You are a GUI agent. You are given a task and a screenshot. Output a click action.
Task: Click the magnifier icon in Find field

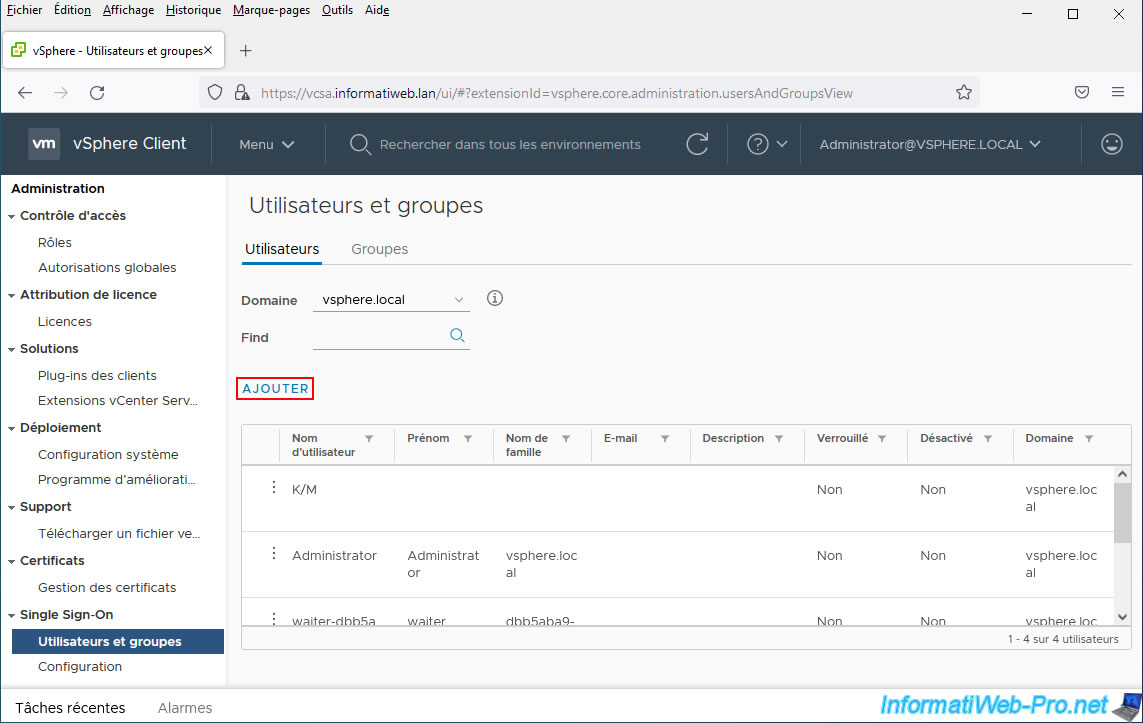[x=457, y=336]
